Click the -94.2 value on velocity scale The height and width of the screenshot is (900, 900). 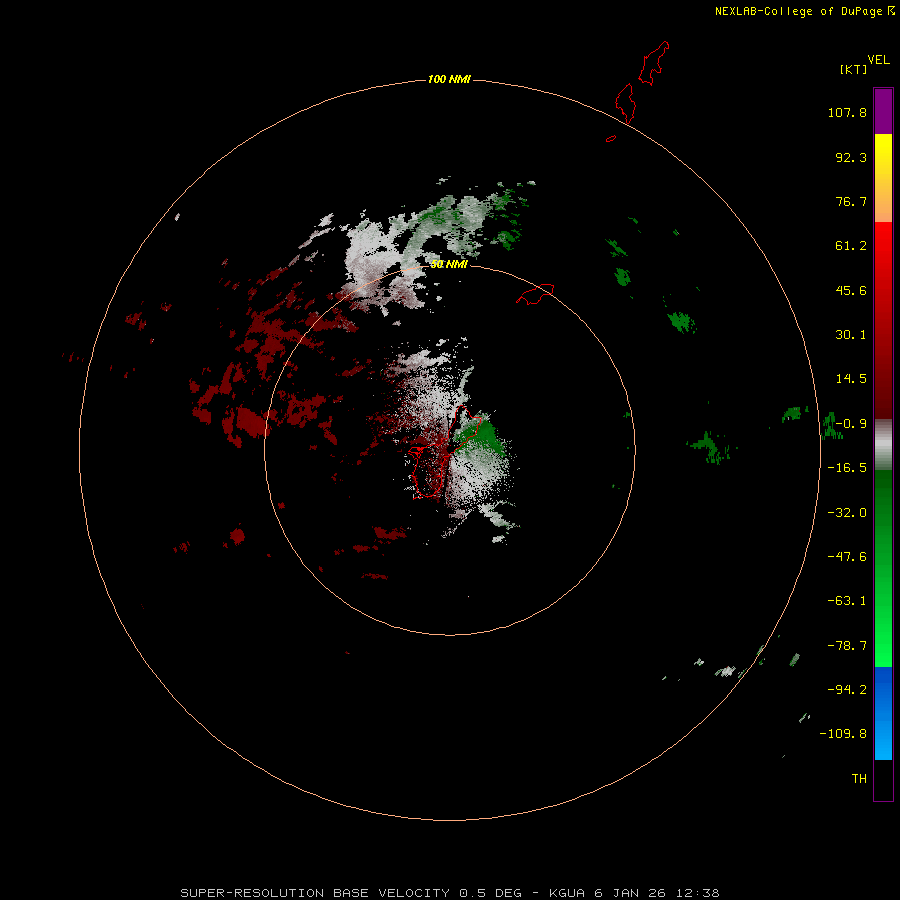pyautogui.click(x=847, y=690)
